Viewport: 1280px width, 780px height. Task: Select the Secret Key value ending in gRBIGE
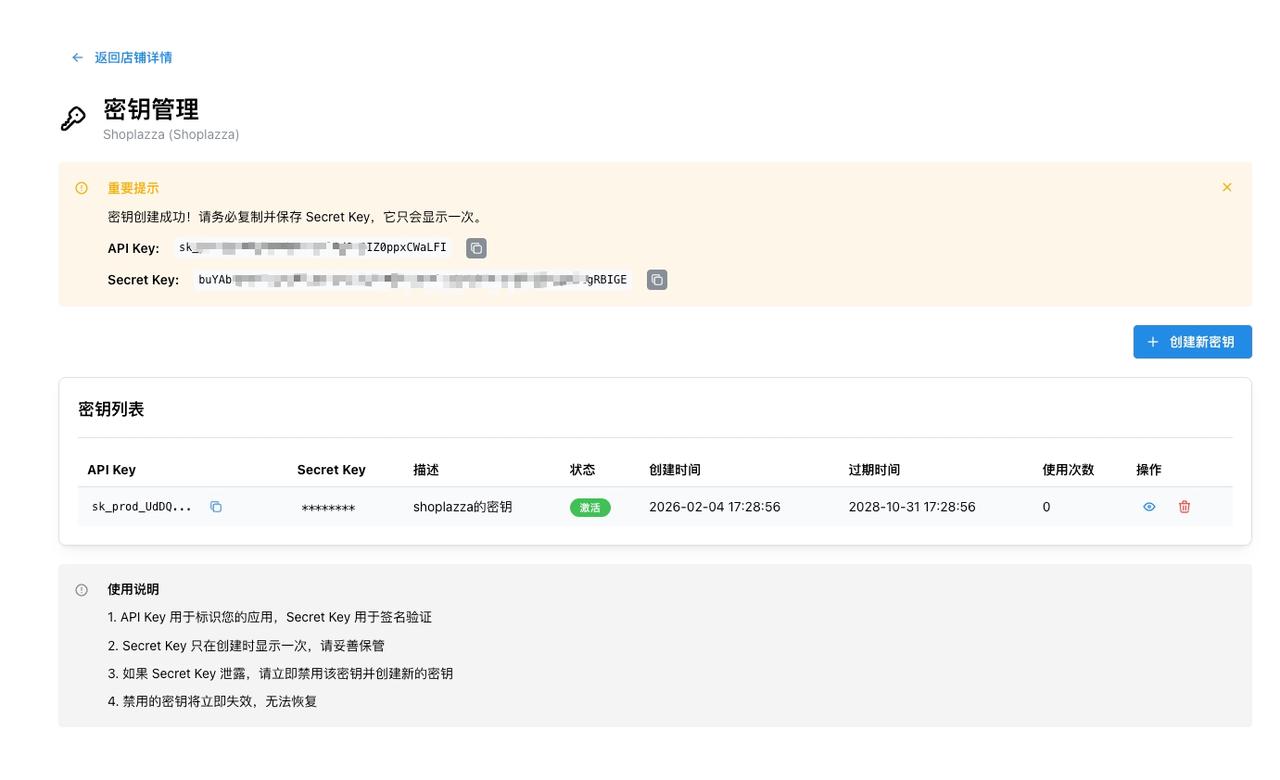pyautogui.click(x=412, y=280)
